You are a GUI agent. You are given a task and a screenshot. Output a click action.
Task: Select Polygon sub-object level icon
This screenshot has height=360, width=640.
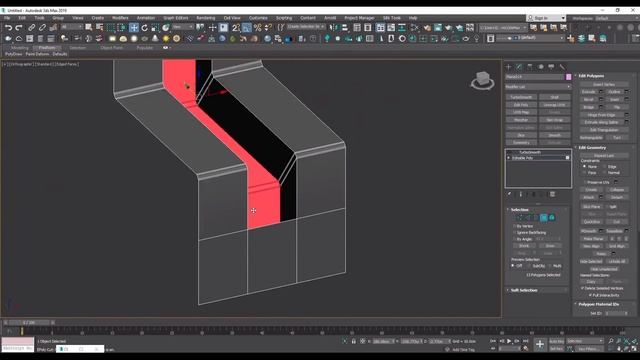(544, 218)
